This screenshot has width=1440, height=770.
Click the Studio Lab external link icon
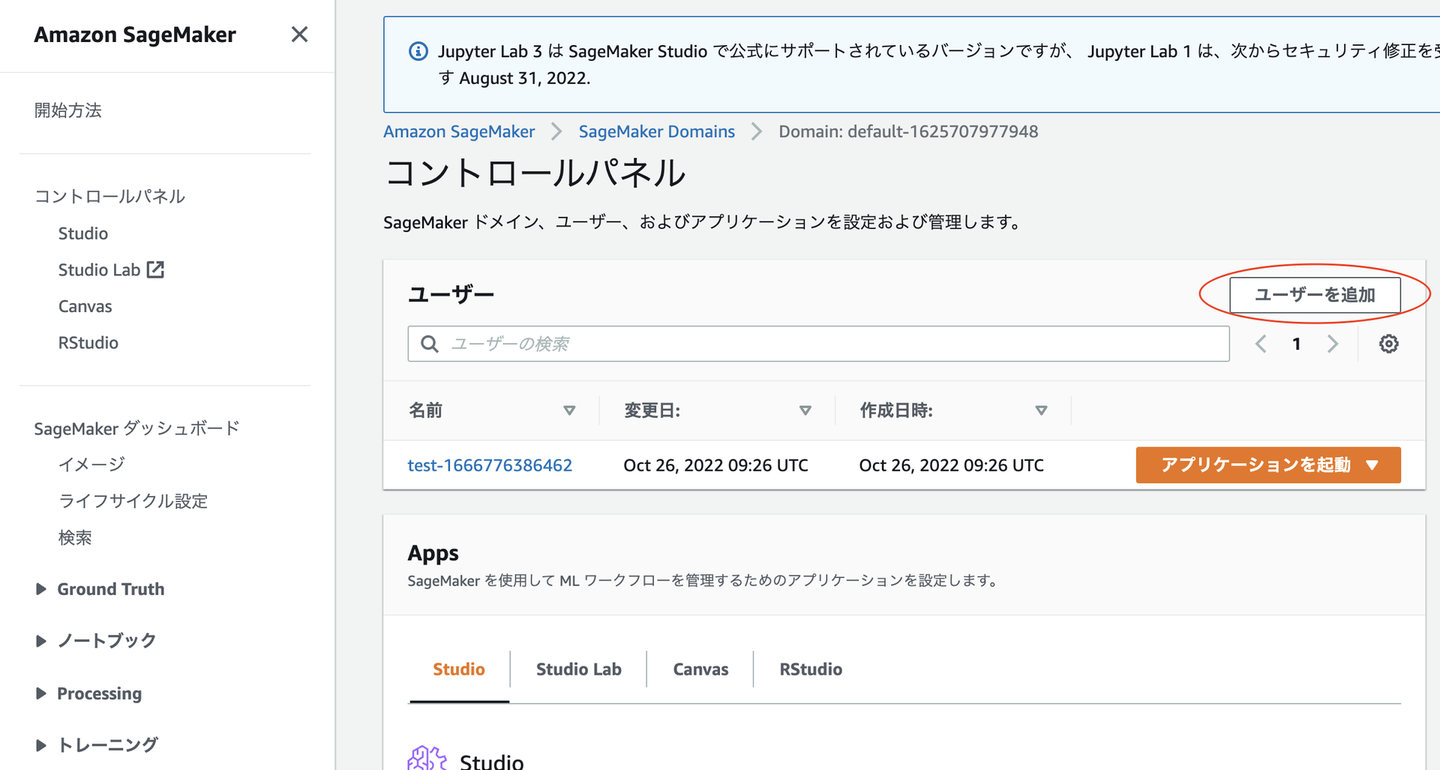tap(155, 269)
